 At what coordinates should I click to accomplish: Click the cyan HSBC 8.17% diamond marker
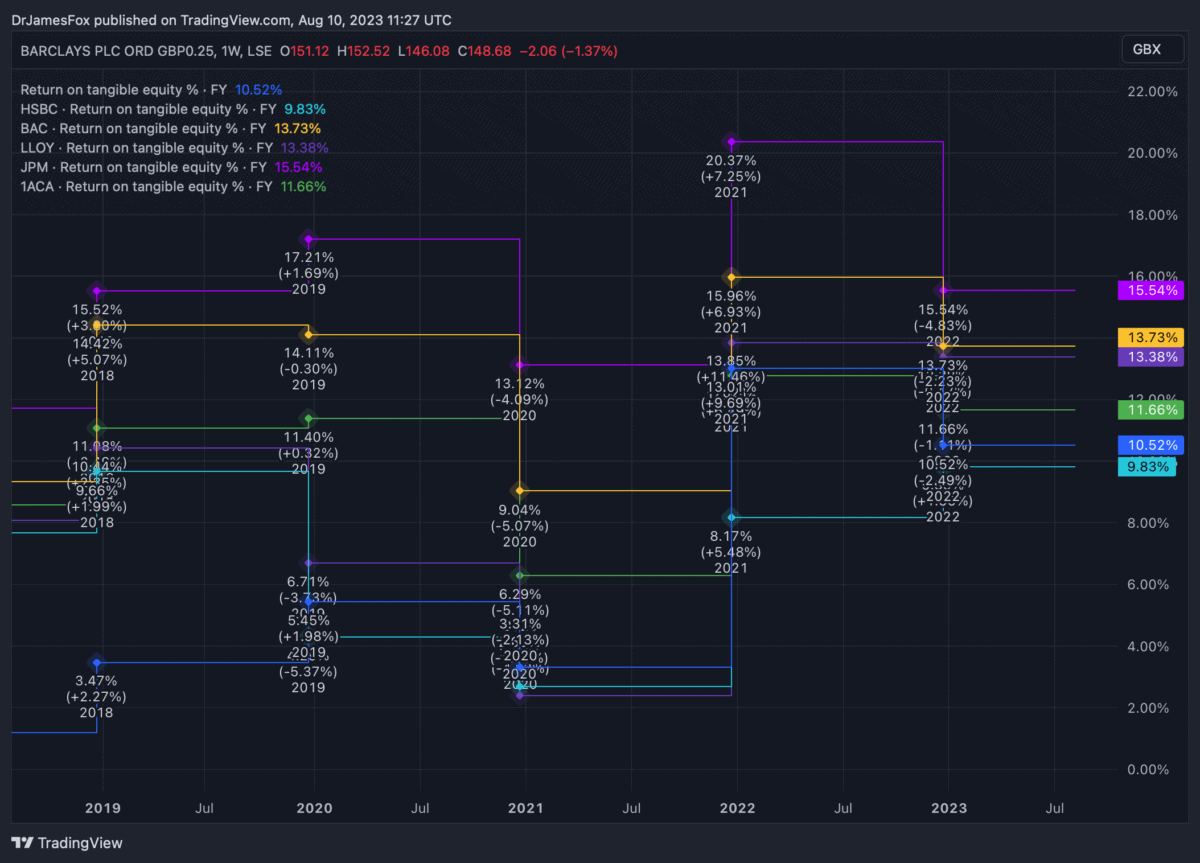click(732, 517)
